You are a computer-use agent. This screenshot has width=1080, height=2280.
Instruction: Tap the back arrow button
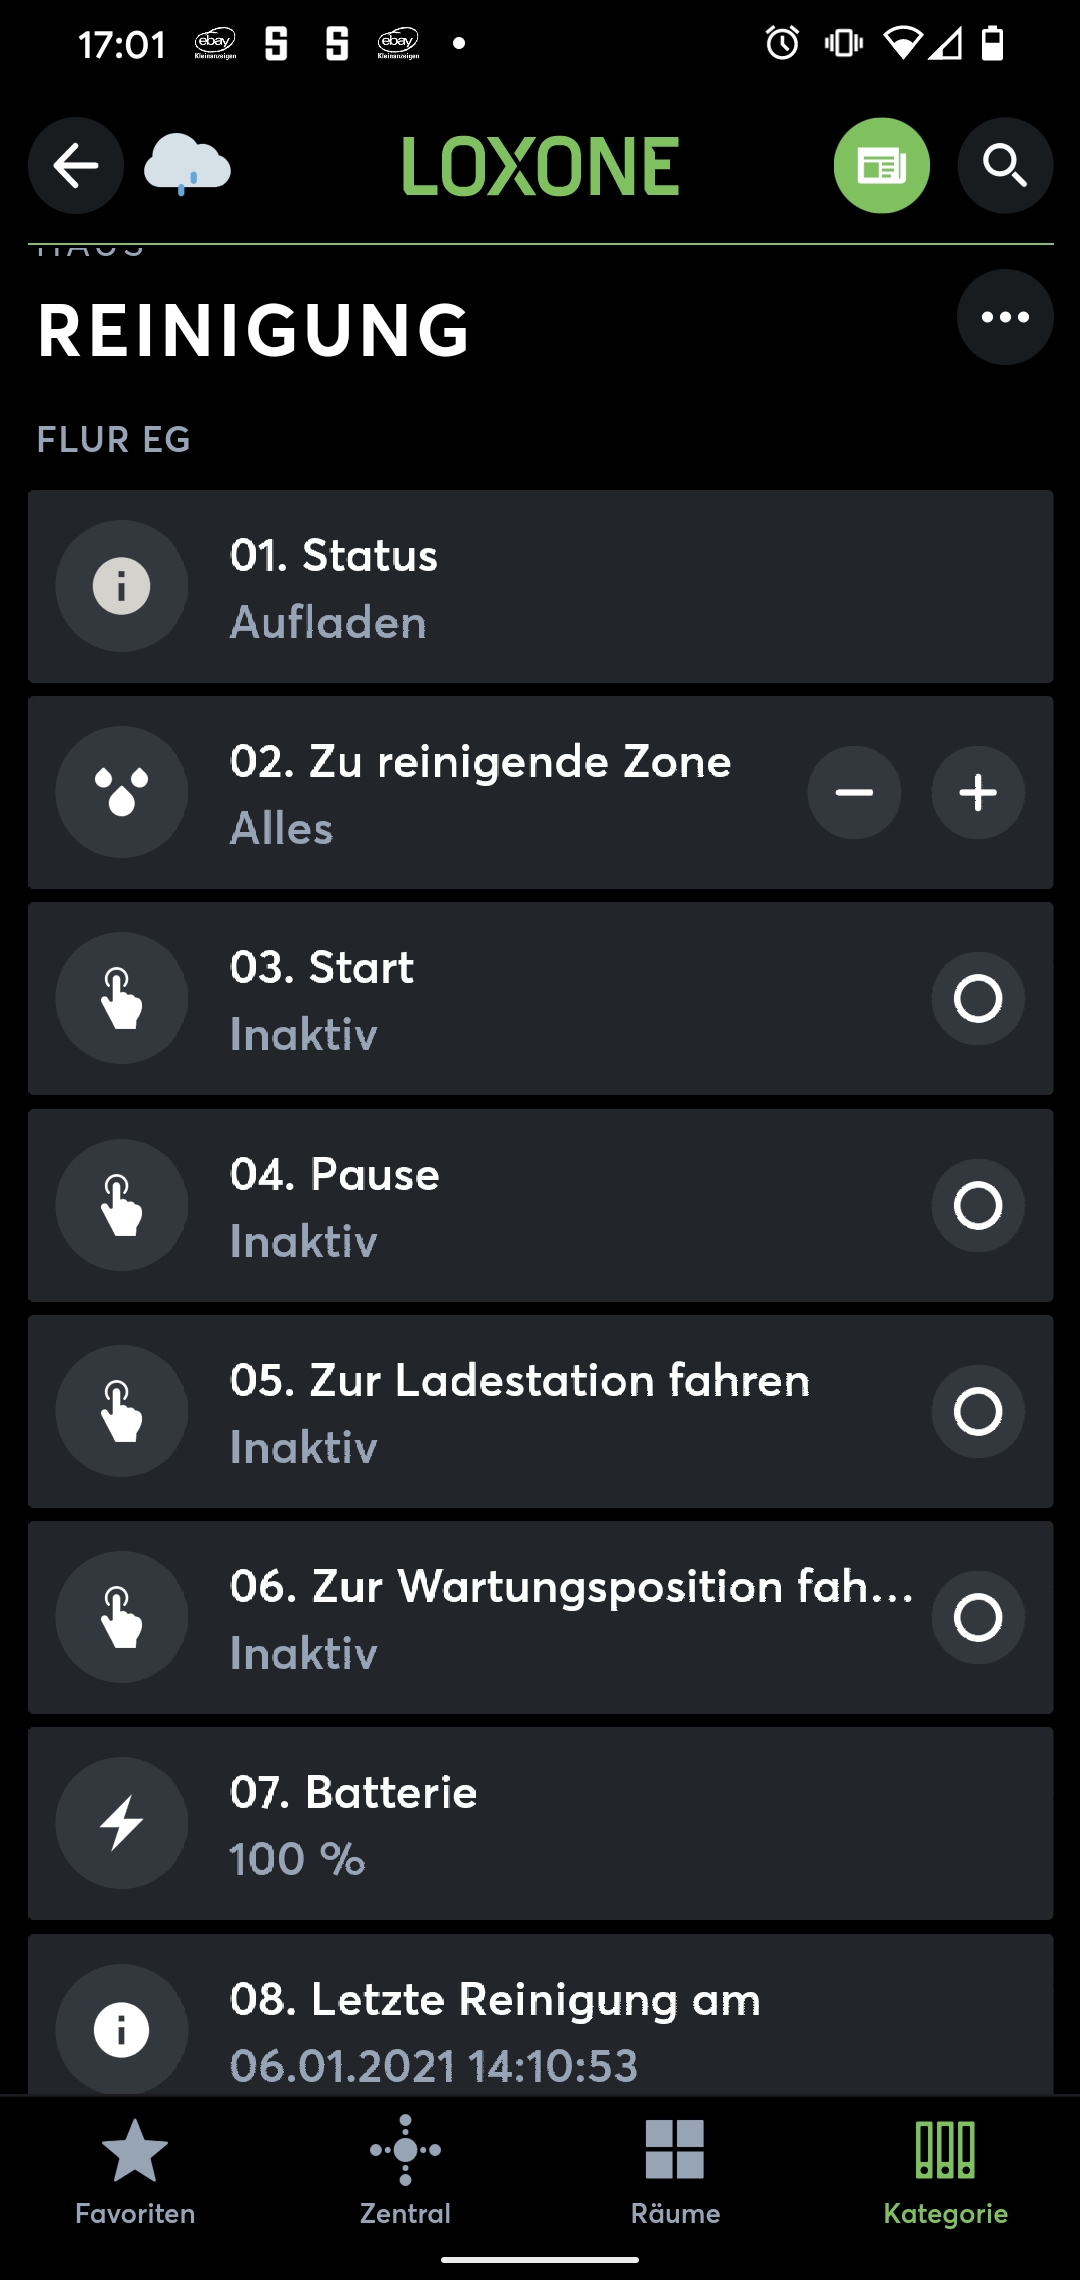click(x=76, y=166)
